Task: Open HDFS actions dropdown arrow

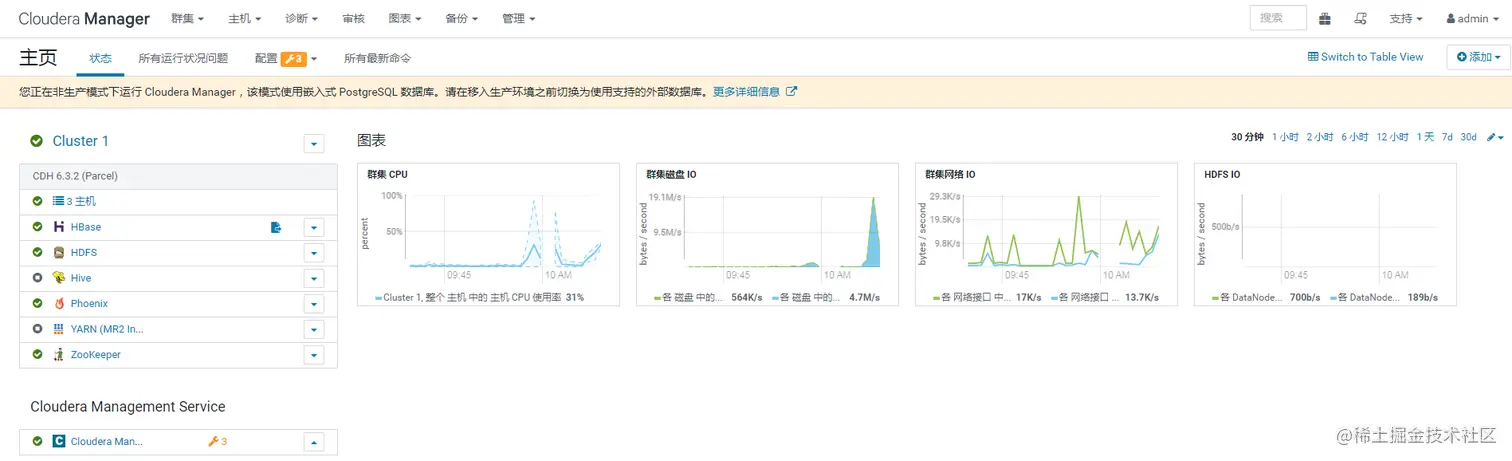Action: coord(314,253)
